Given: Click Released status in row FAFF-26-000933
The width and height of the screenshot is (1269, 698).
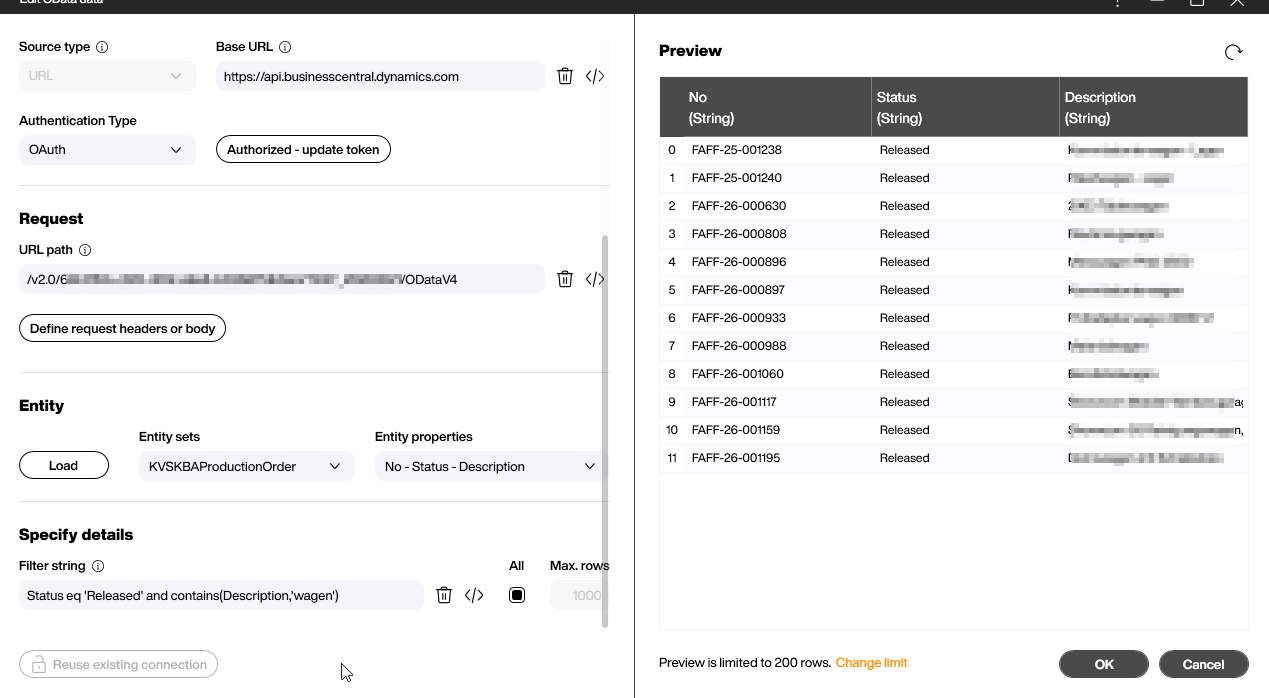Looking at the screenshot, I should (905, 318).
